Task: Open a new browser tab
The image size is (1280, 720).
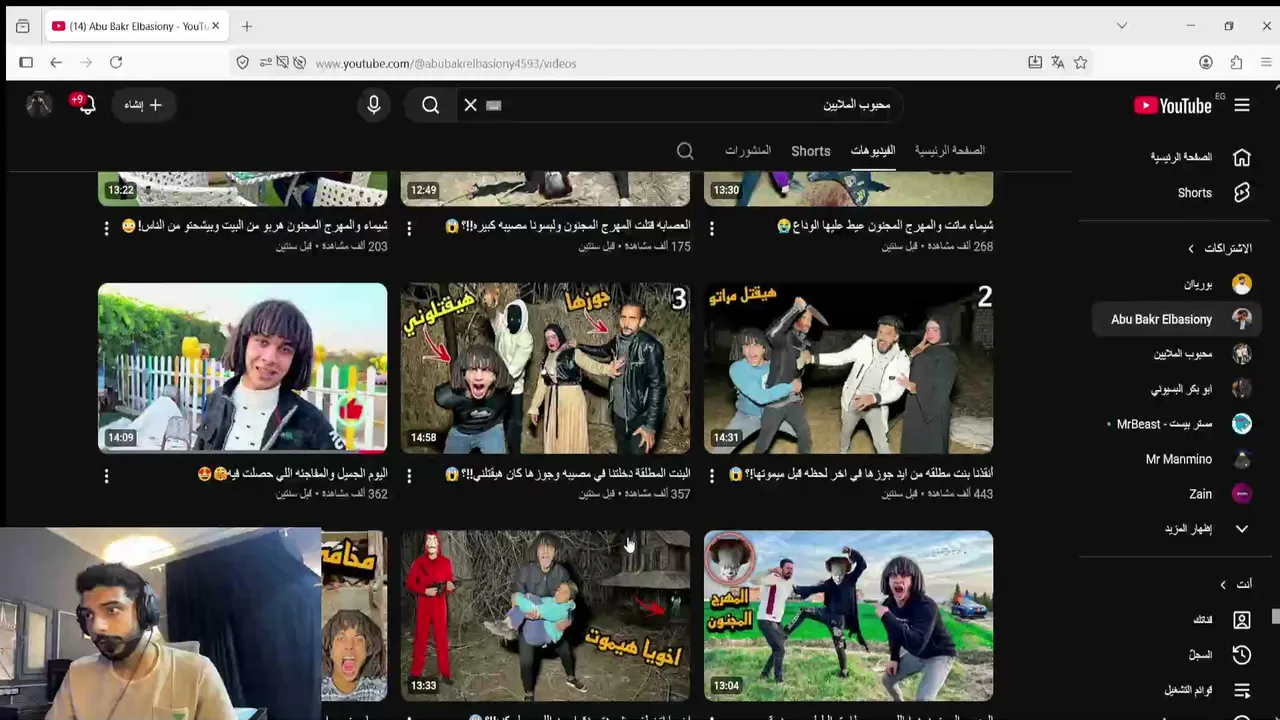Action: pyautogui.click(x=247, y=26)
